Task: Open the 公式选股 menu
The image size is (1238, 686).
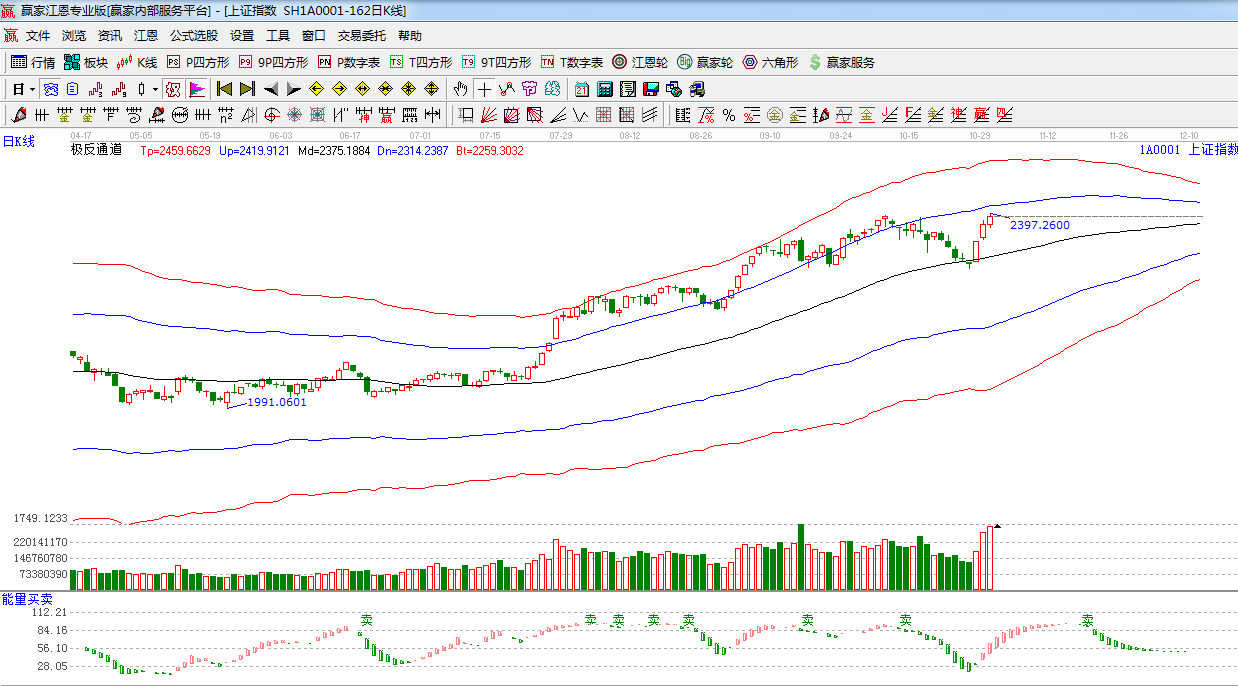Action: point(193,35)
